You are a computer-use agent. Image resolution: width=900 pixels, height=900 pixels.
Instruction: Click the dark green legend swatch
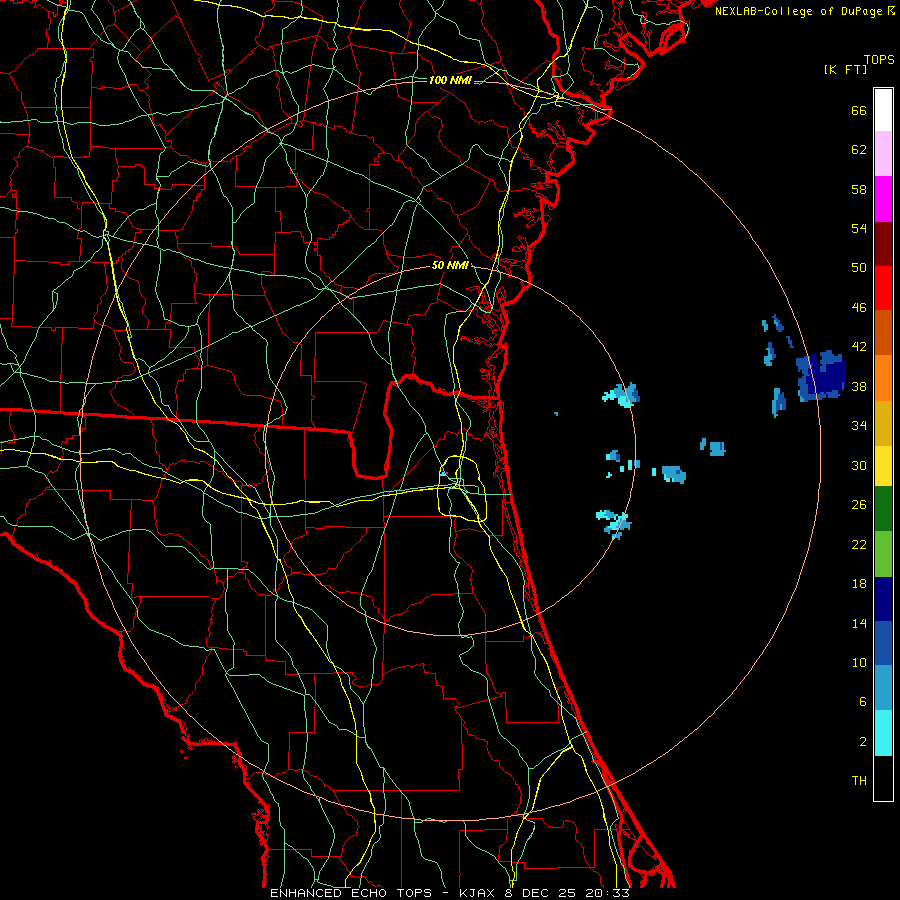tap(883, 508)
